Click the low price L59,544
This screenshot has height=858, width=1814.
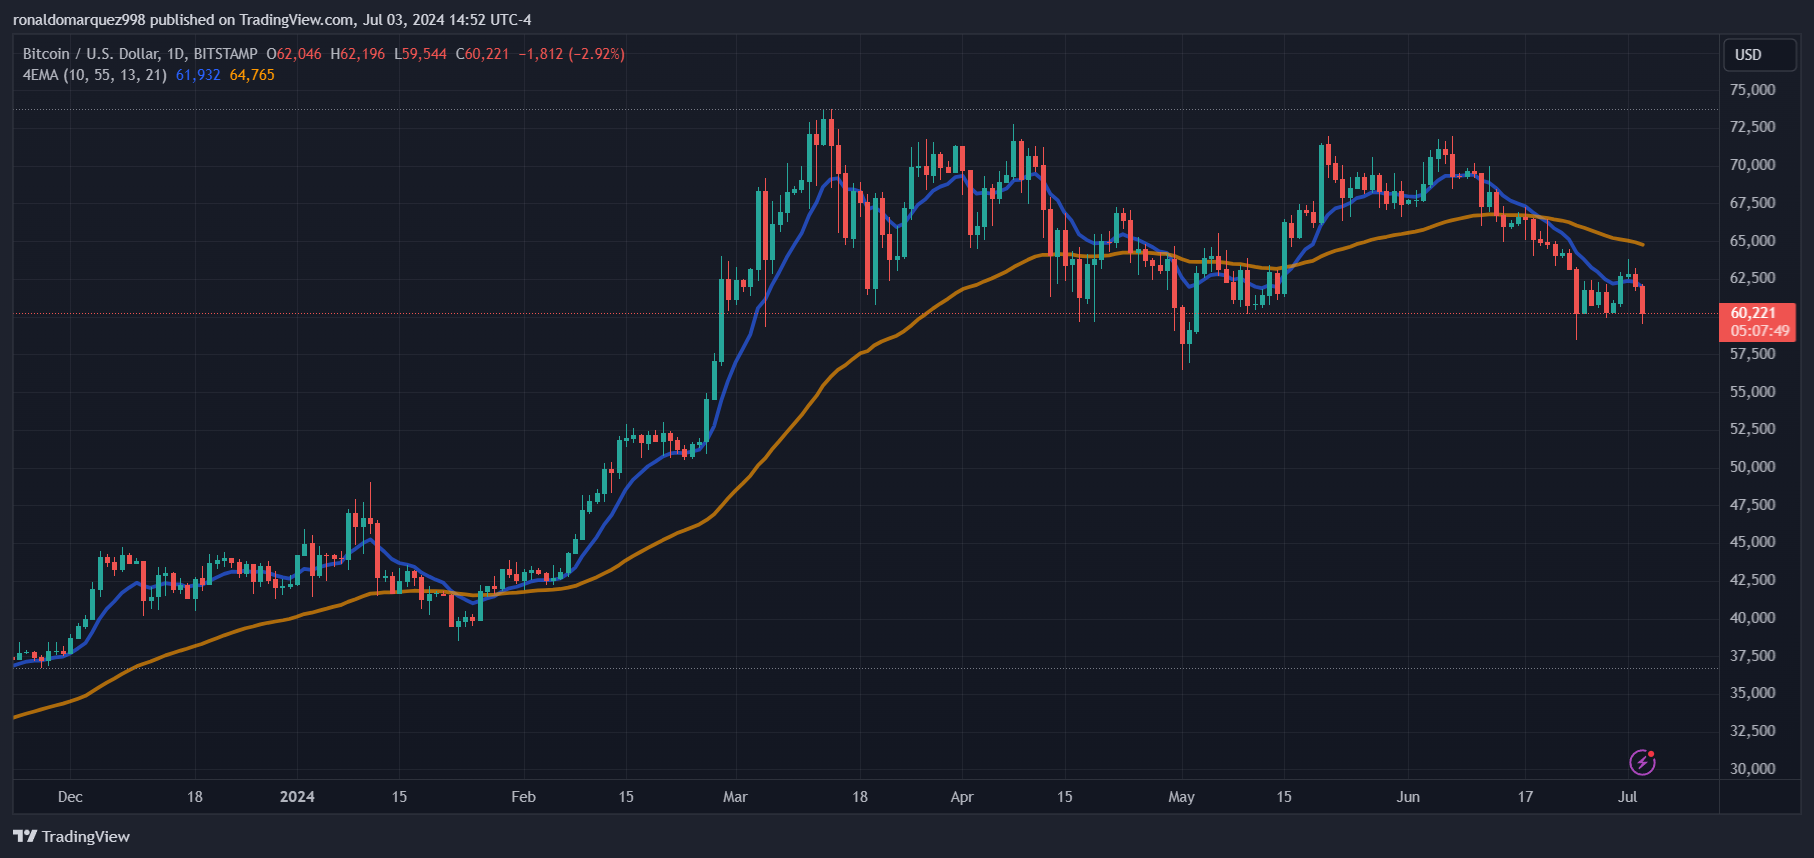pos(420,54)
